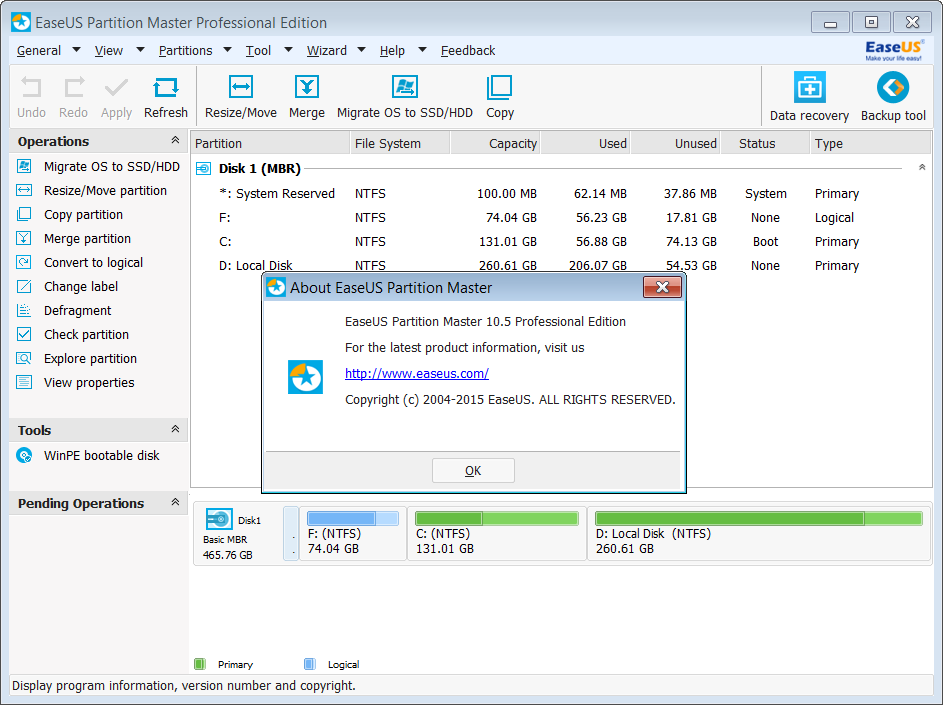Click the WinPE bootable disk icon
Screen dimensions: 943x705
(x=24, y=455)
